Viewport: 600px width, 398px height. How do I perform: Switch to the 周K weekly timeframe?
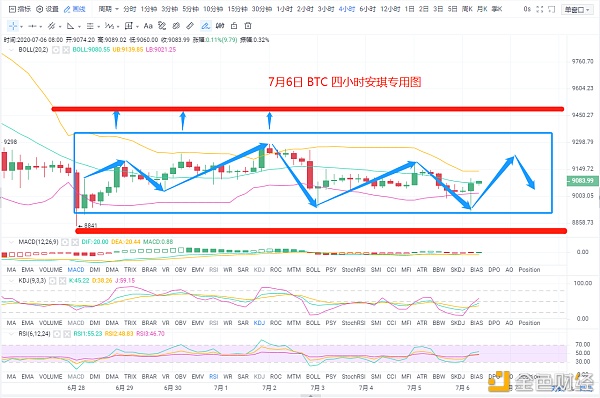point(467,9)
